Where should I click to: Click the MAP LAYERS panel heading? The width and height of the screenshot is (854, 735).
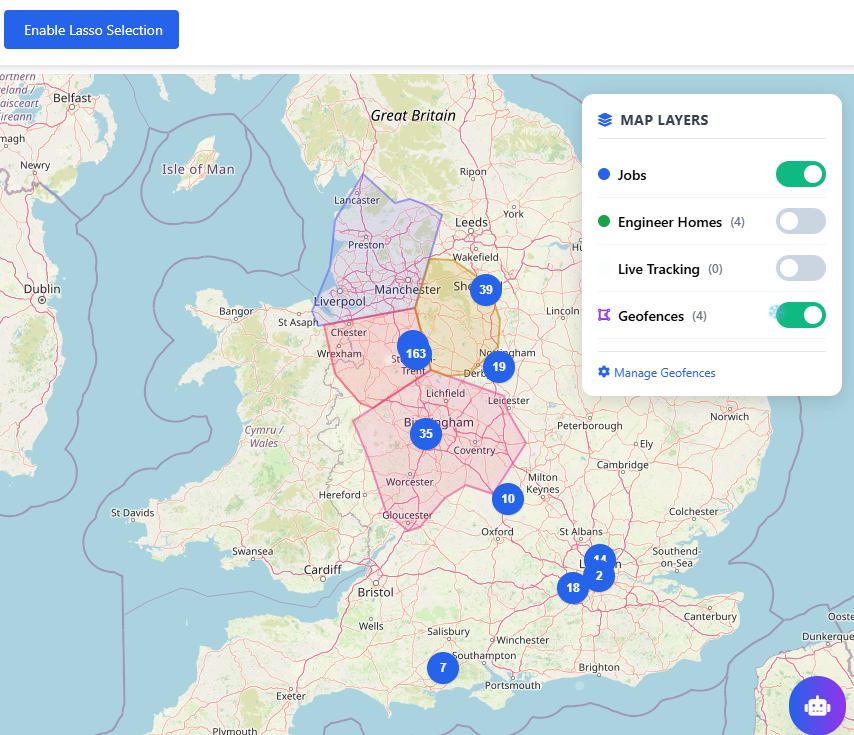tap(664, 120)
